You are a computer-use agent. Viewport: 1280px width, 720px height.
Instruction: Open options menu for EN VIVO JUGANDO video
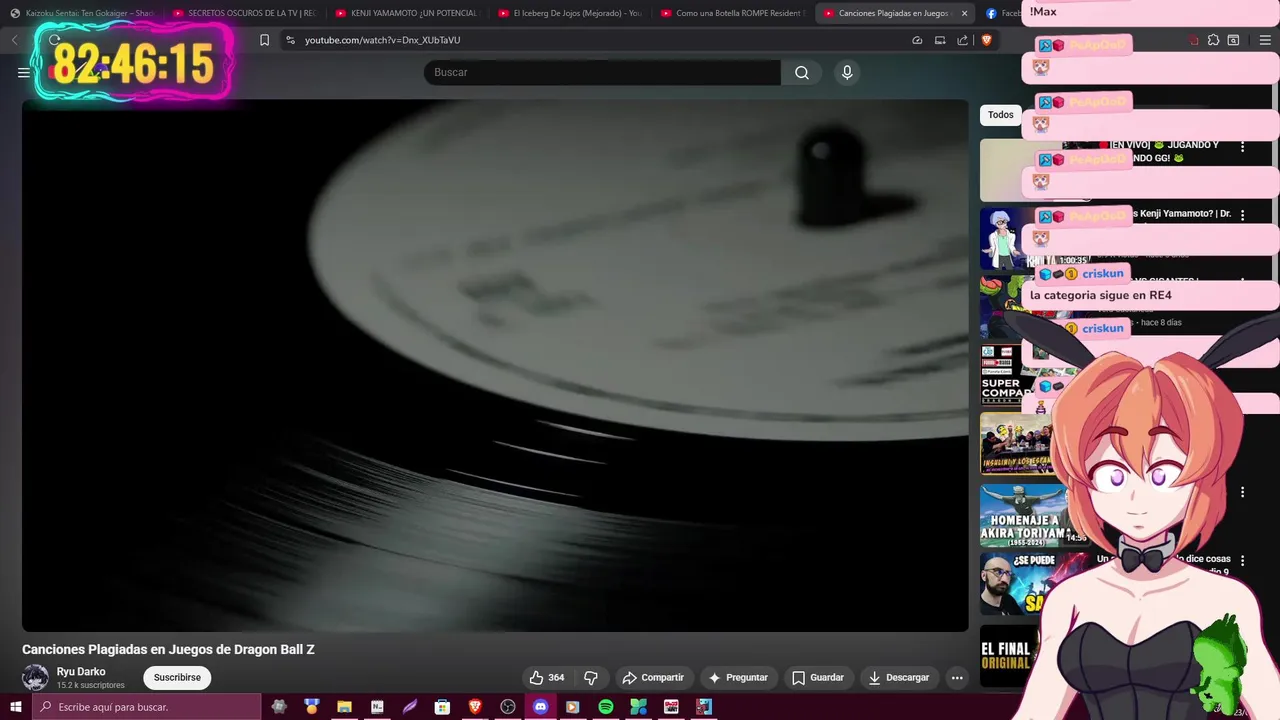[1243, 147]
